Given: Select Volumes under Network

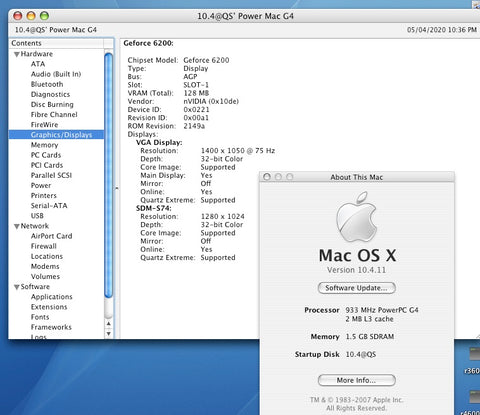Looking at the screenshot, I should (45, 276).
